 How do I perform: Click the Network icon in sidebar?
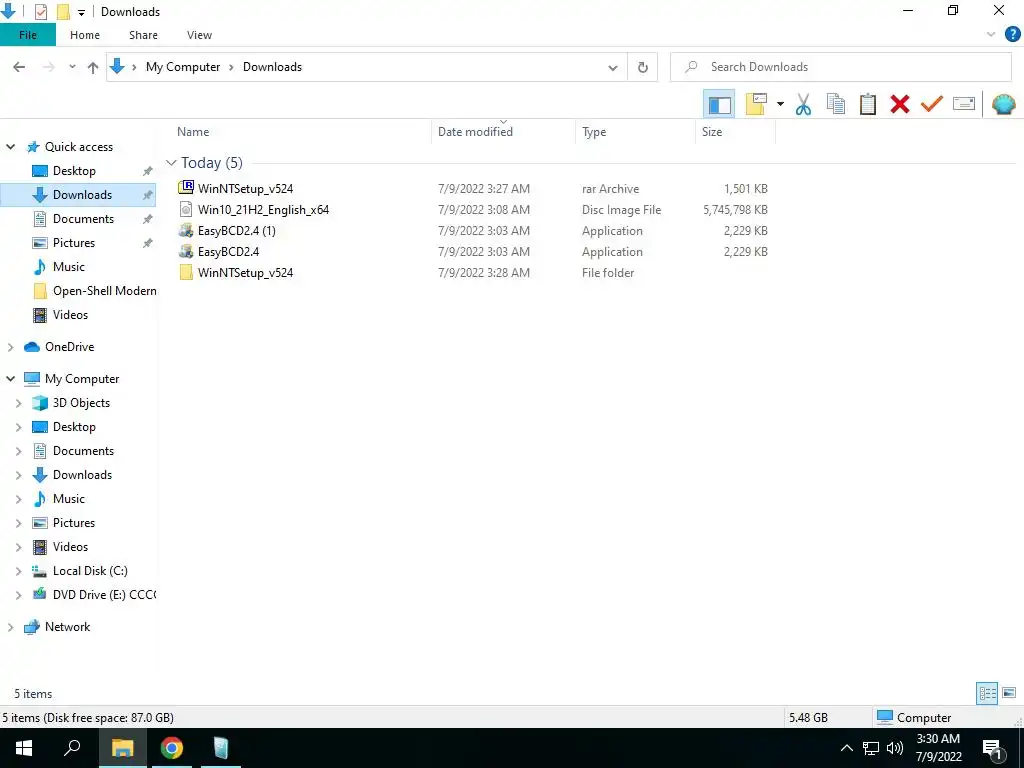click(x=31, y=627)
